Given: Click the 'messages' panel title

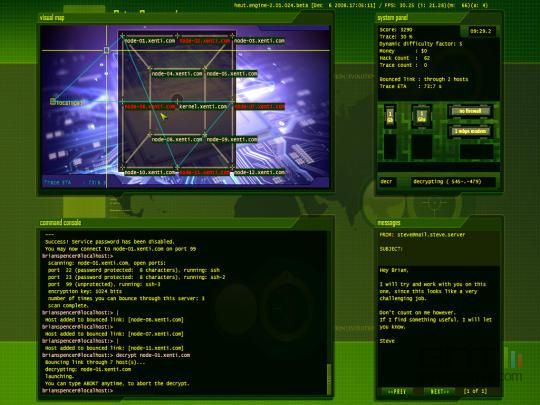Looking at the screenshot, I should pyautogui.click(x=389, y=222).
